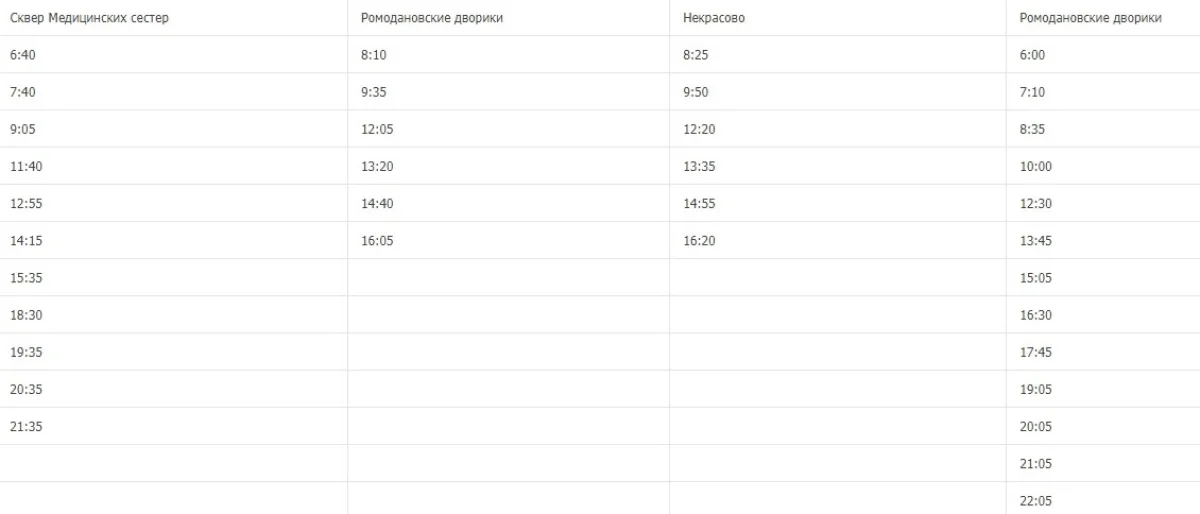
Task: Click the 12:55 departure time
Action: click(x=26, y=203)
